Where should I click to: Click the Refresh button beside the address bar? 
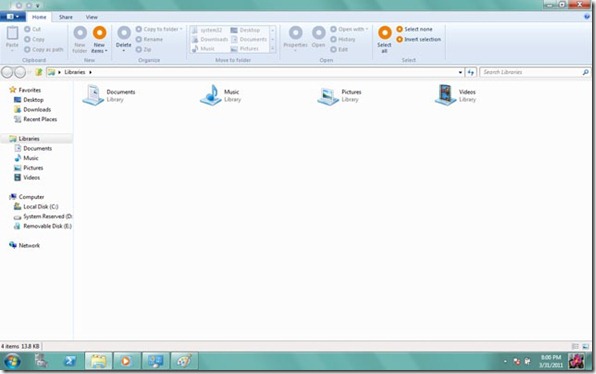point(471,72)
